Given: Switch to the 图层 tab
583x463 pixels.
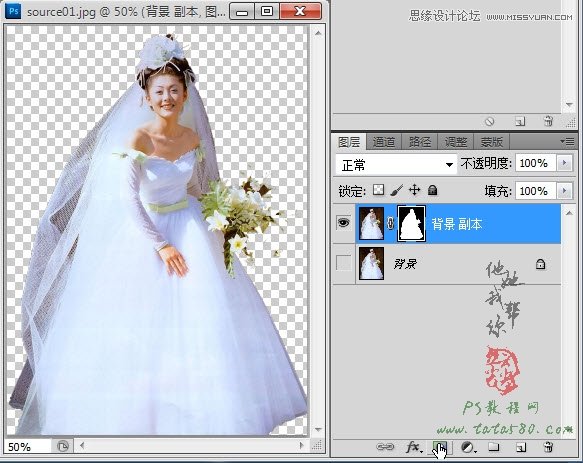Looking at the screenshot, I should coord(349,142).
